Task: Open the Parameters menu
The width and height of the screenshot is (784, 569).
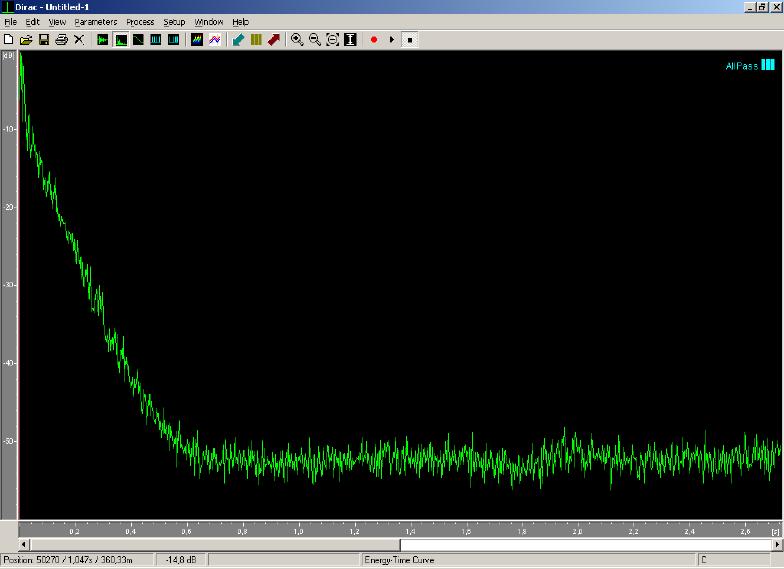Action: tap(95, 21)
